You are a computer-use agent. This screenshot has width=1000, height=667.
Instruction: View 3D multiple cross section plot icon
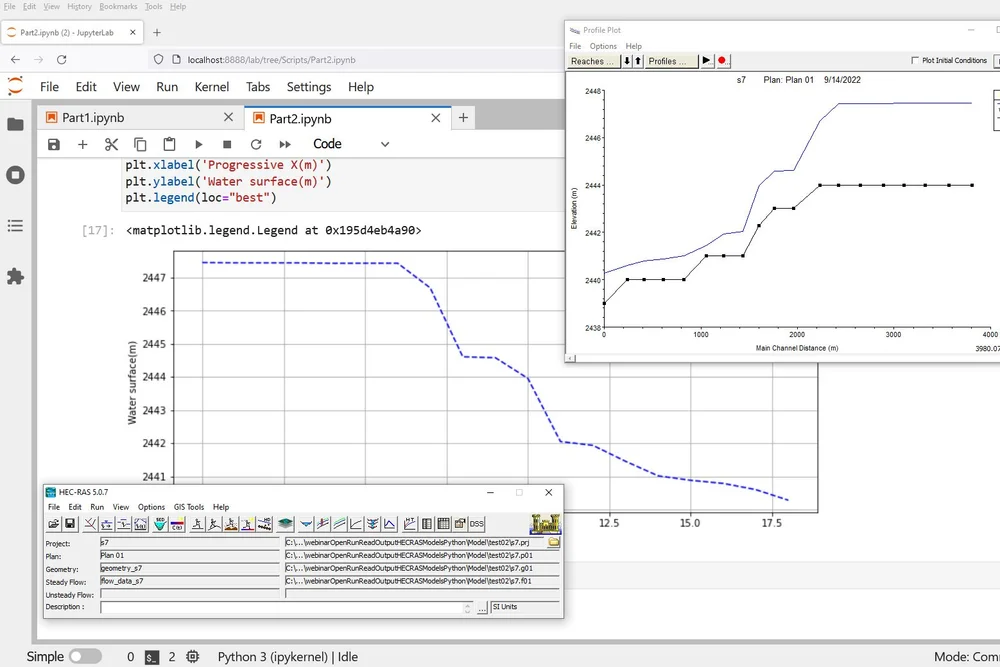coord(372,524)
